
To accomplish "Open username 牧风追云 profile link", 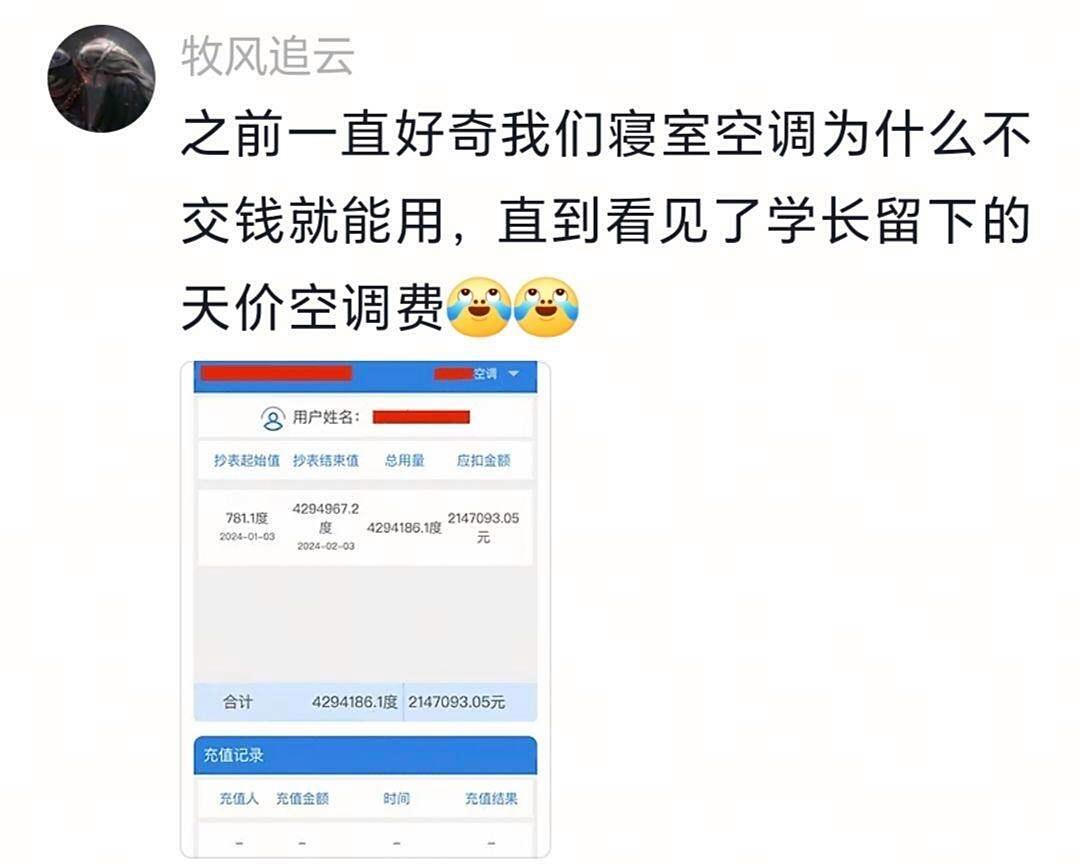I will pos(268,56).
